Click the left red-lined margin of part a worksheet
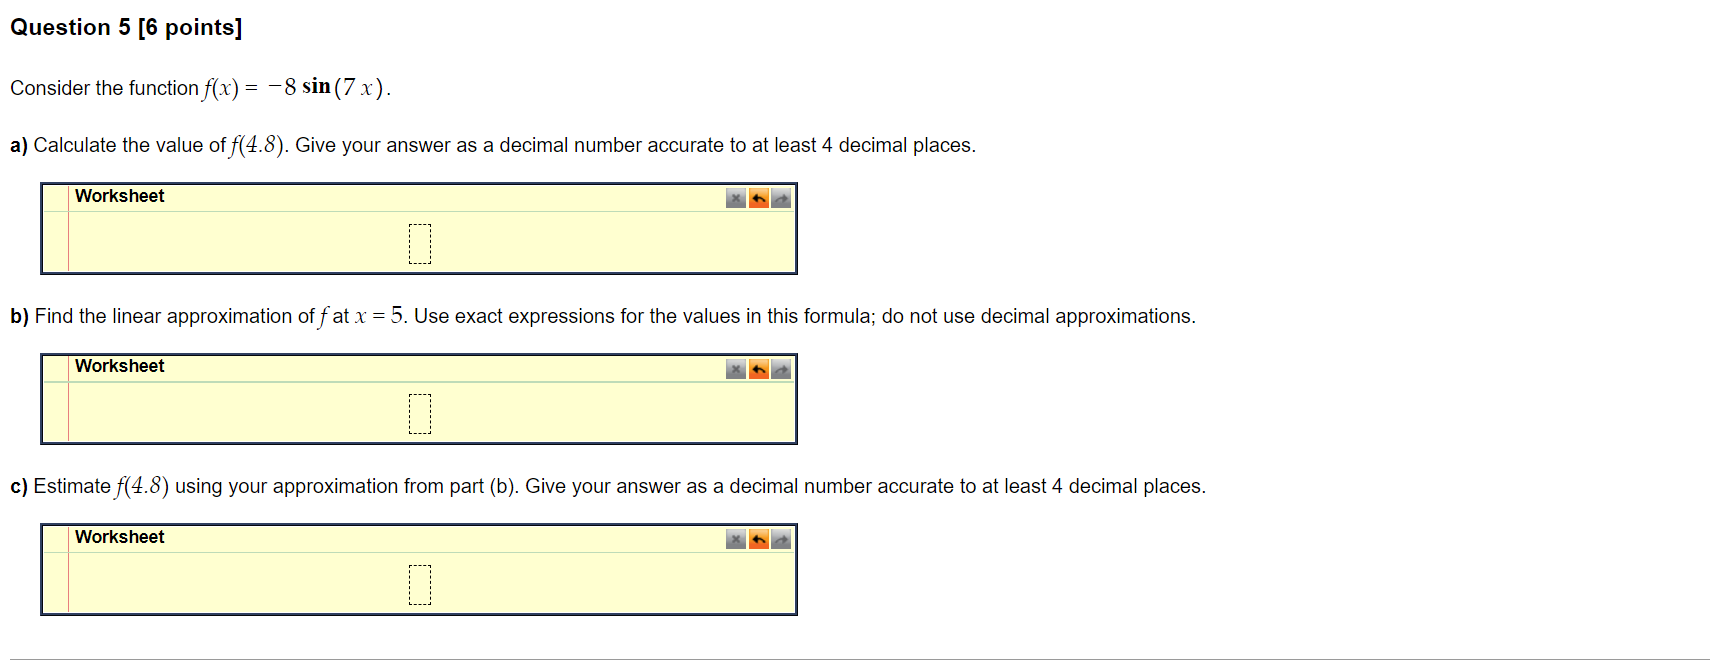This screenshot has height=660, width=1710. coord(56,242)
